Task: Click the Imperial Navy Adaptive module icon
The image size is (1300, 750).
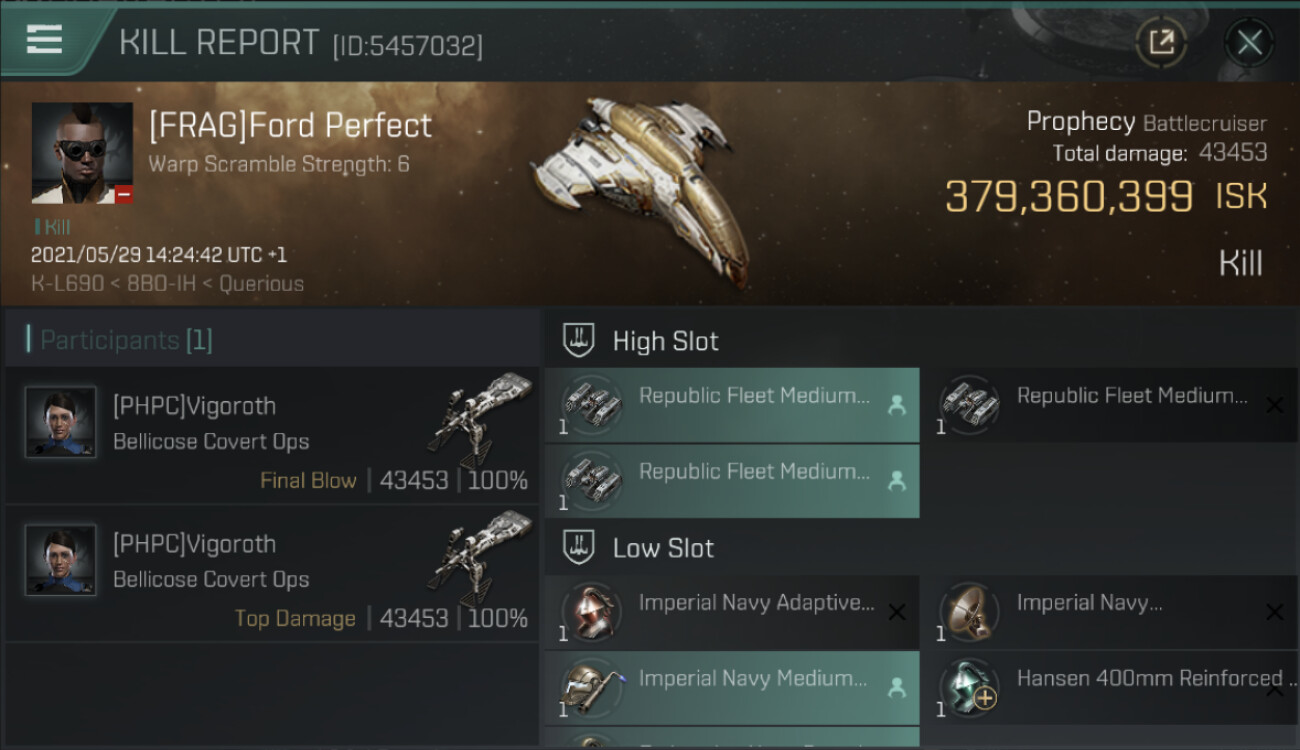Action: [x=592, y=611]
